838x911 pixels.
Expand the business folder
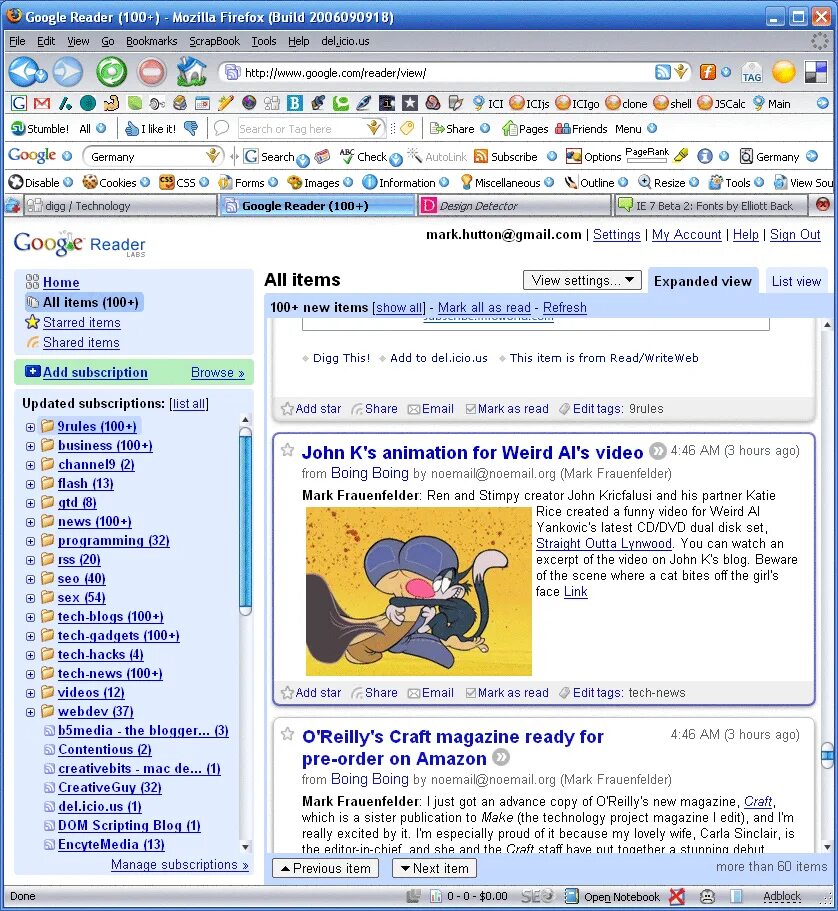(30, 446)
